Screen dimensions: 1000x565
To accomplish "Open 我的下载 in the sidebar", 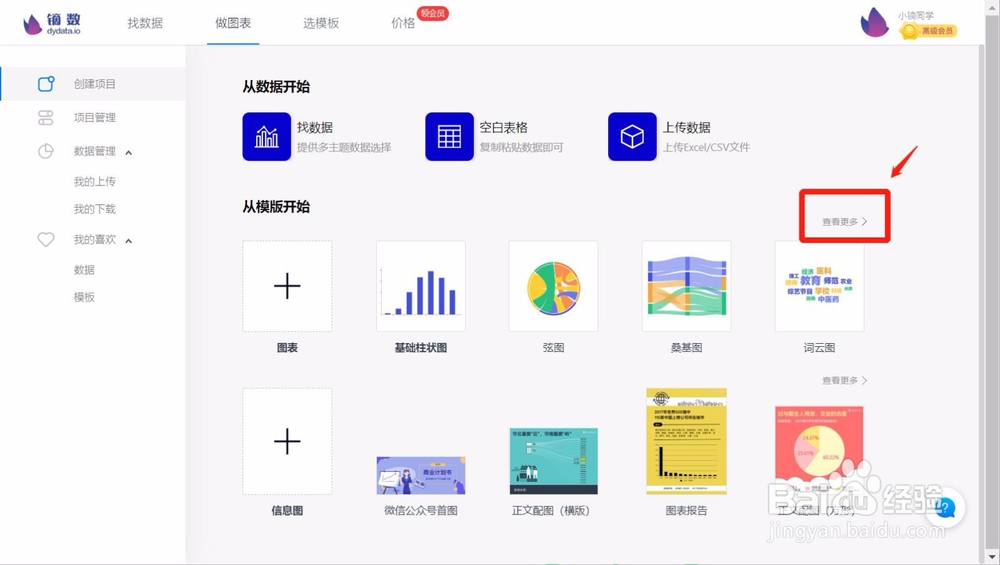I will click(x=94, y=209).
